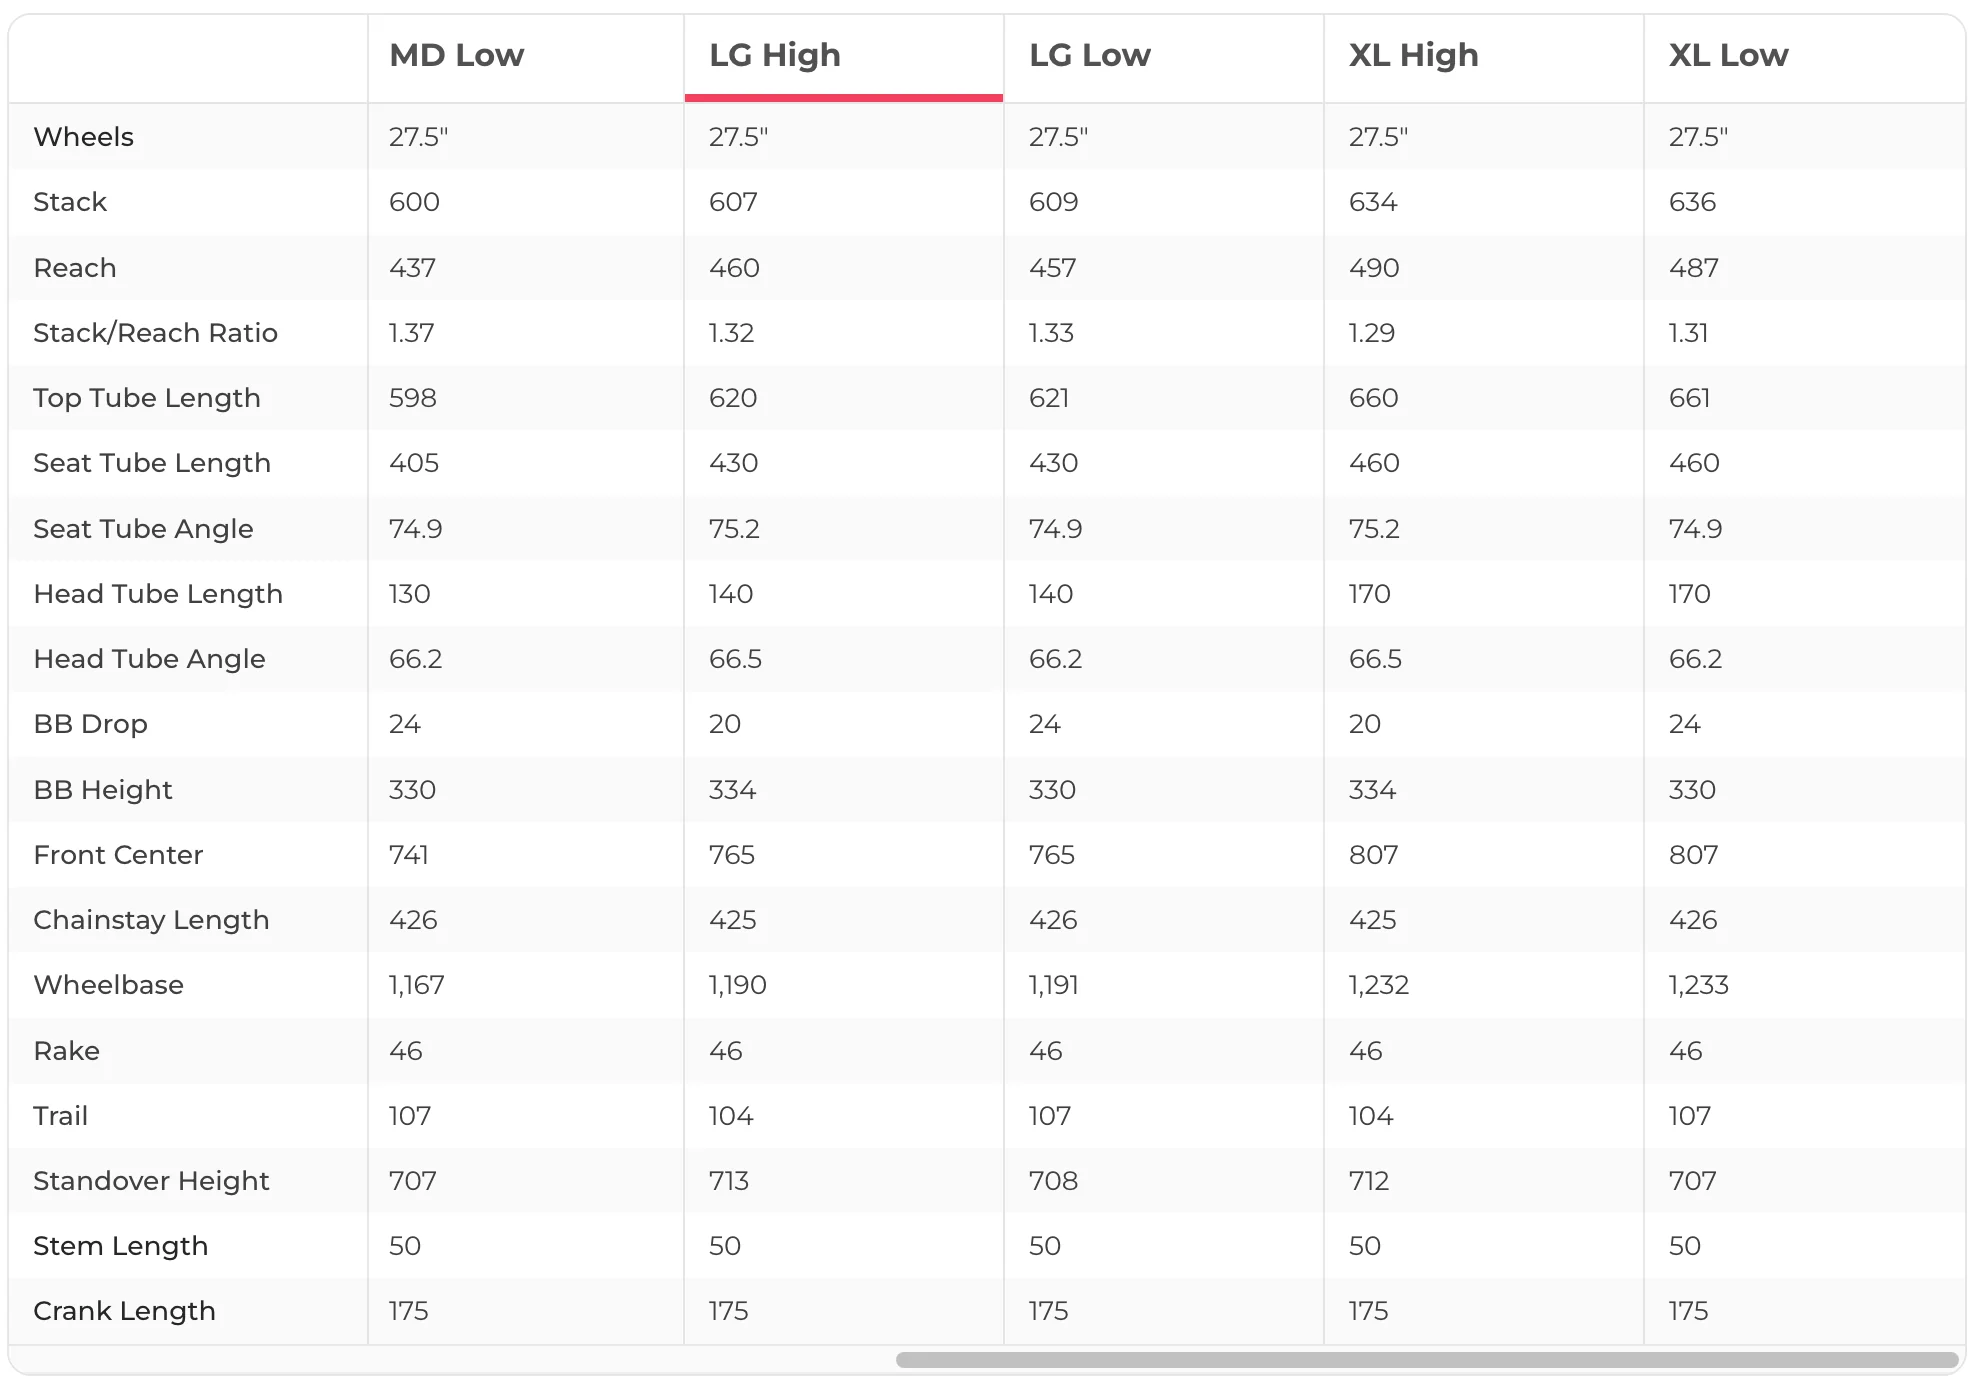Click the LG High Wheelbase value 1,190
The height and width of the screenshot is (1400, 1982).
click(x=737, y=985)
